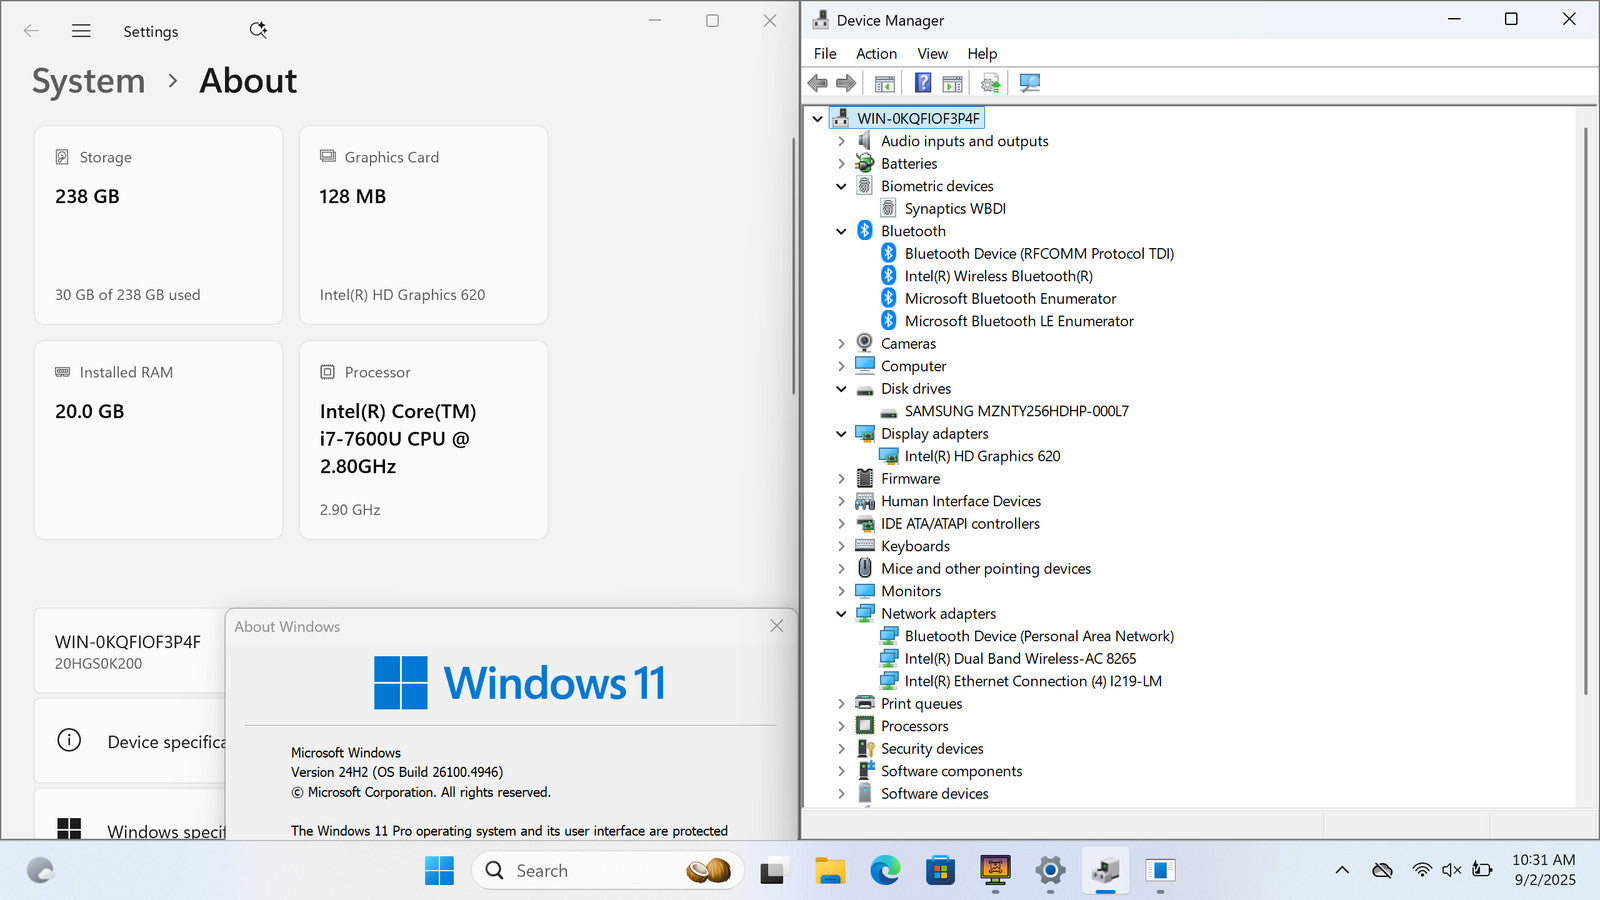Open Task View from the taskbar

(772, 872)
